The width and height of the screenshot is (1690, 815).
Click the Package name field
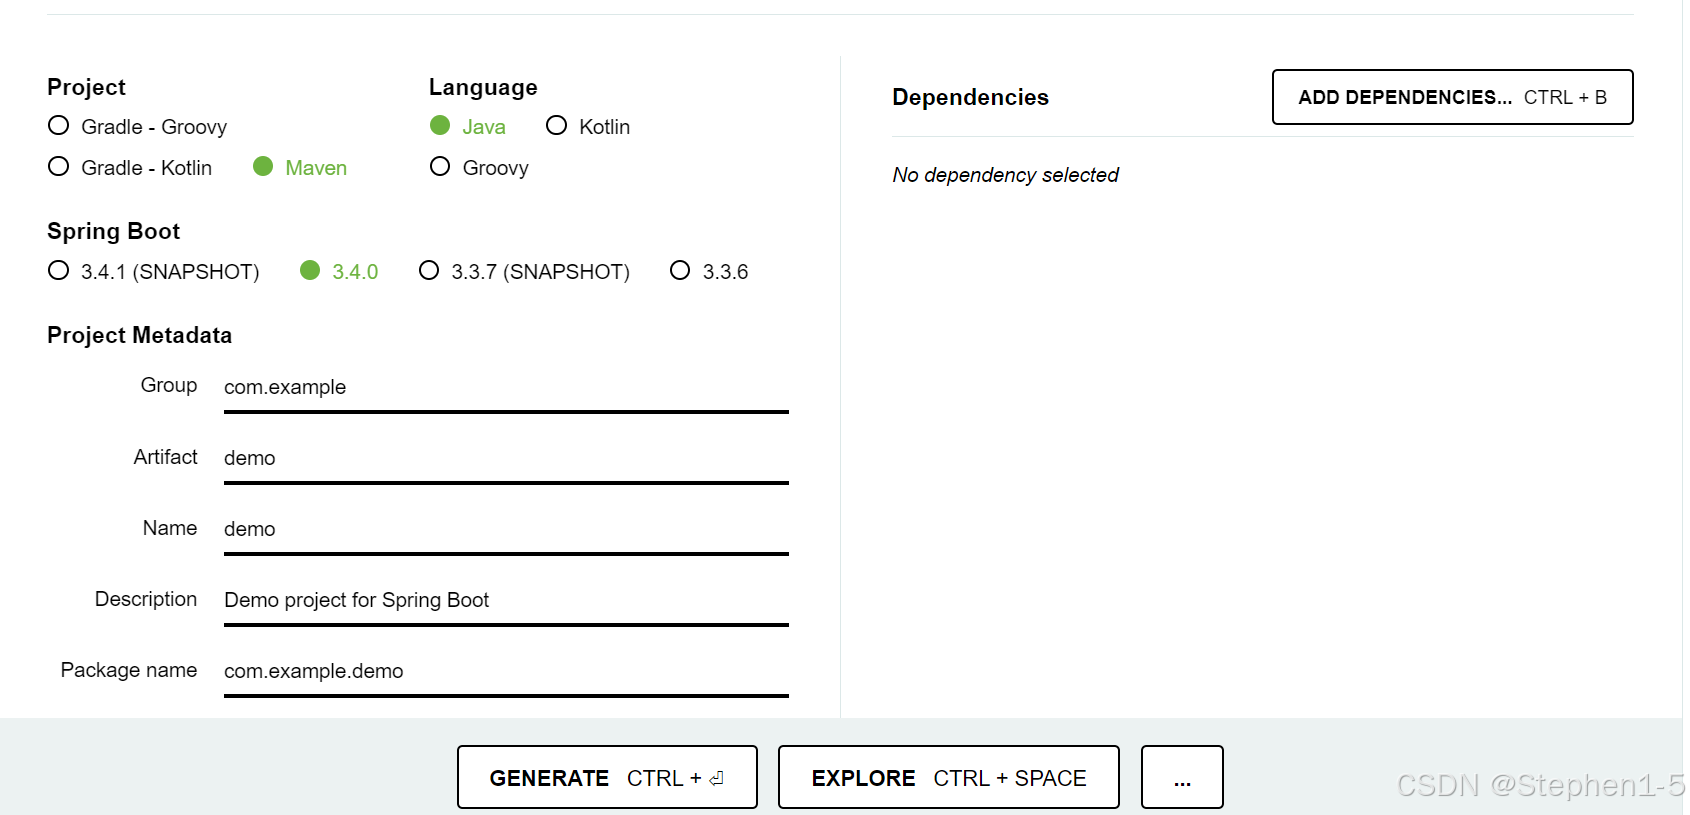(506, 672)
